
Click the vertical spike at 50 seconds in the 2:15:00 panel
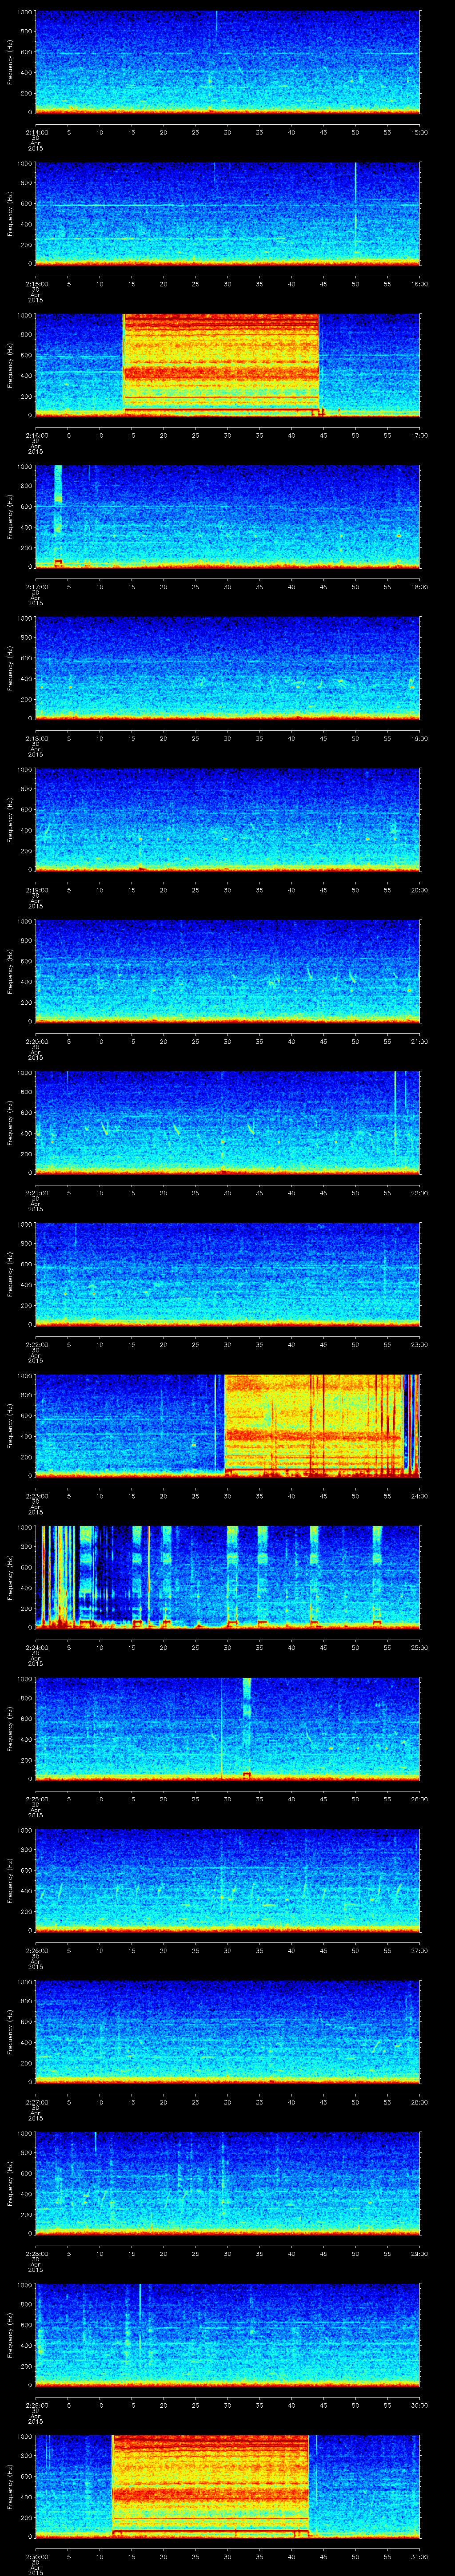[355, 211]
